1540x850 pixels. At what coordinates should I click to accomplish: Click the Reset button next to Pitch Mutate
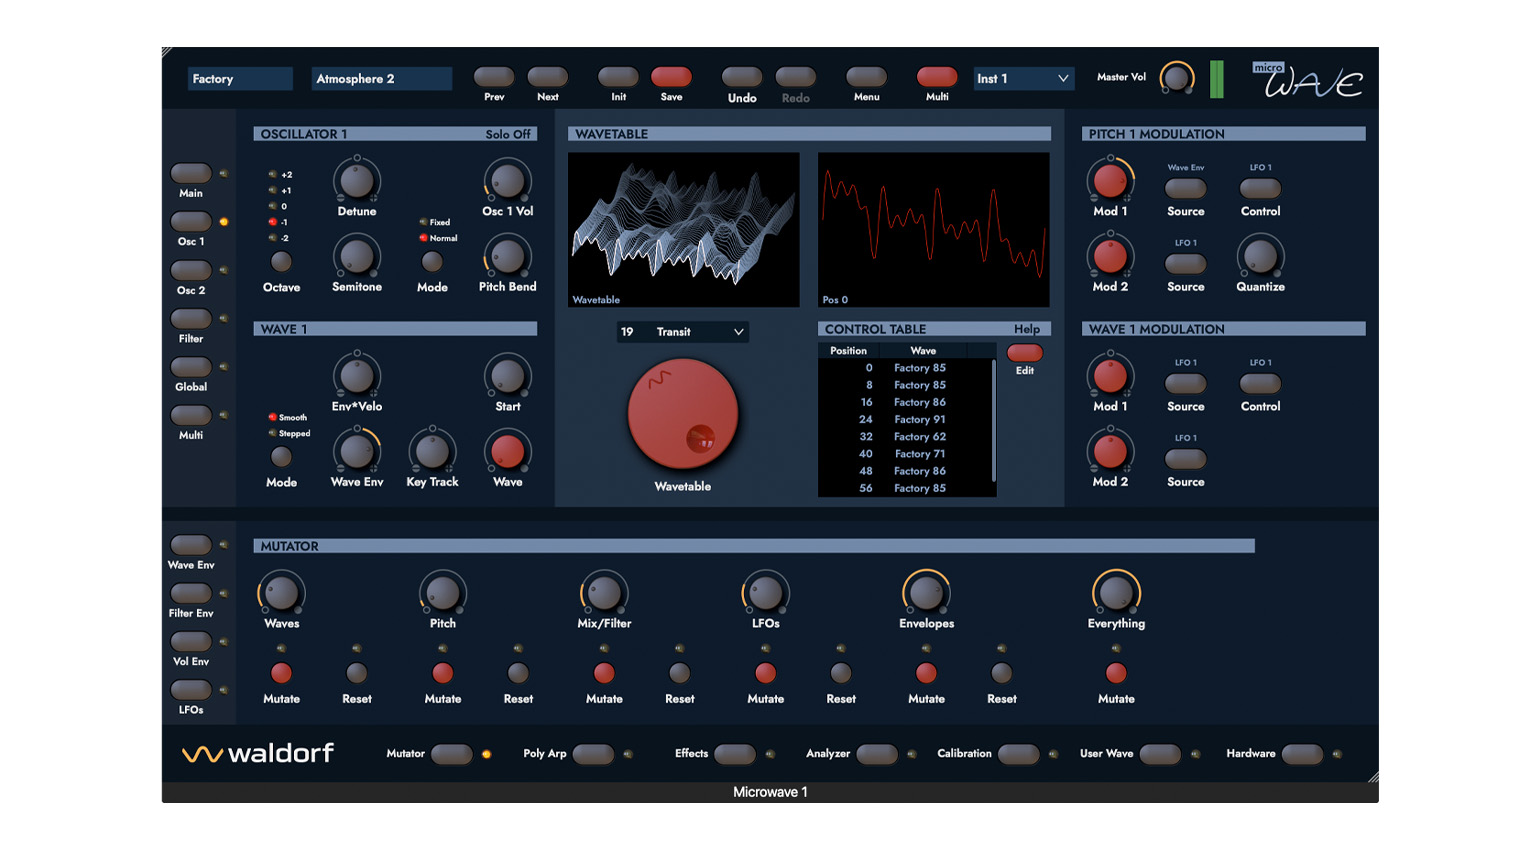[518, 673]
